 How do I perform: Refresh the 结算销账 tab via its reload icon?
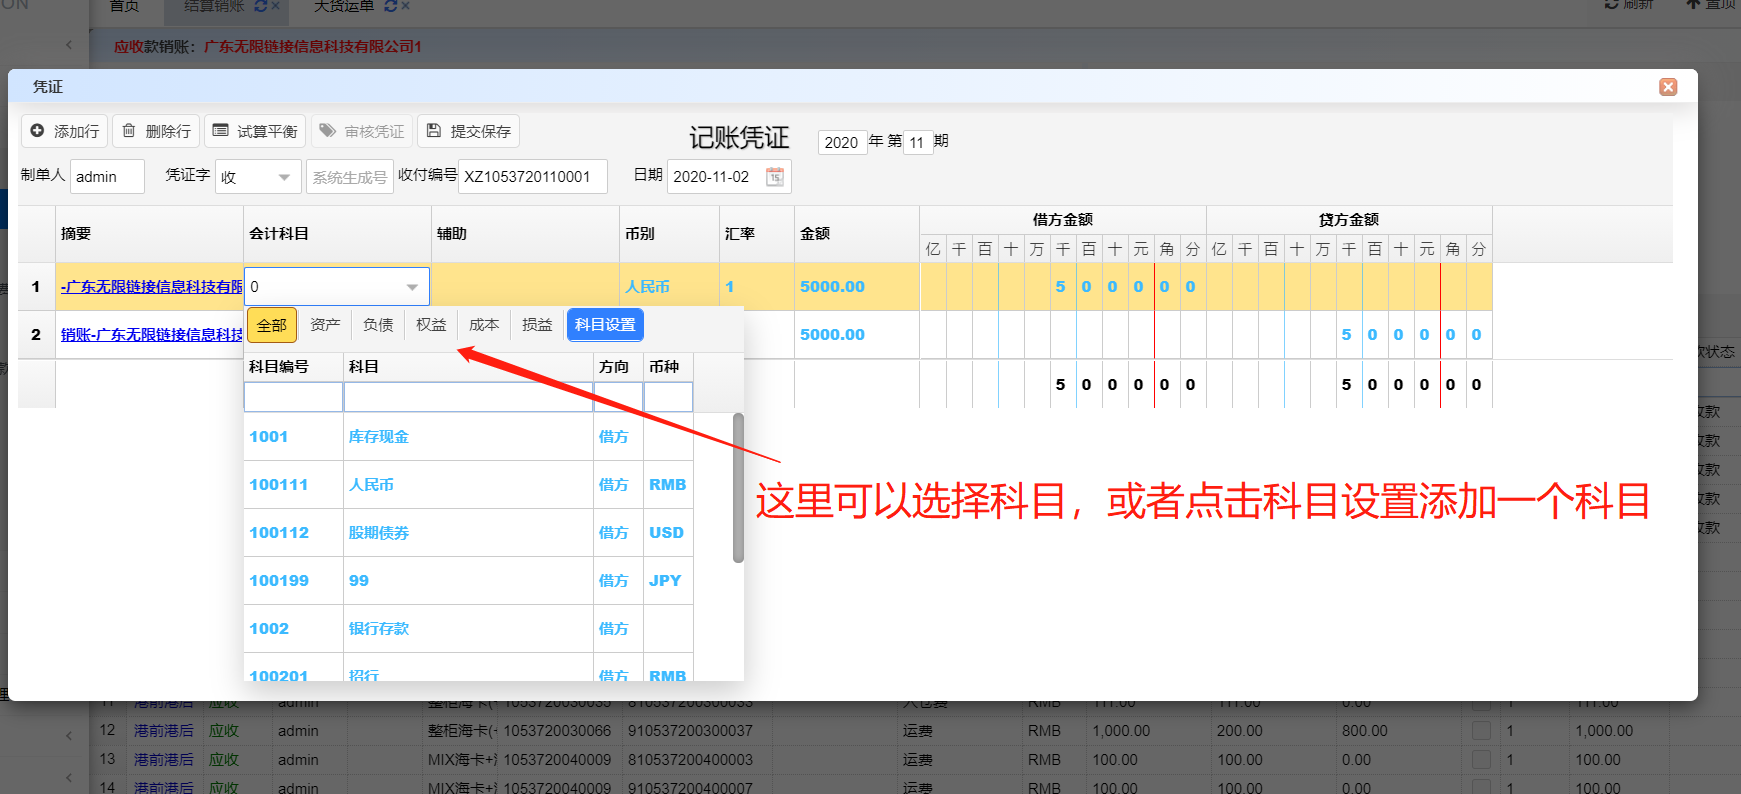tap(261, 6)
